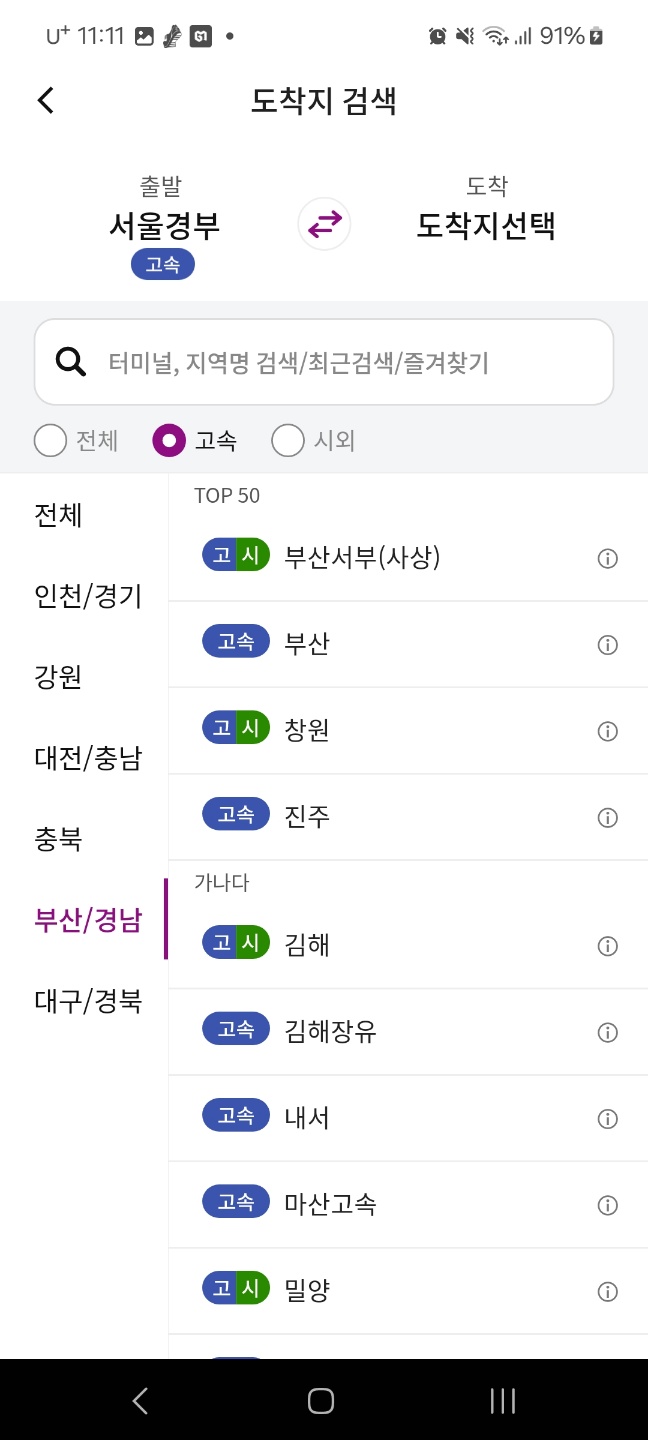Tap the back arrow at top left
Screen dimensions: 648x1440
pyautogui.click(x=44, y=100)
